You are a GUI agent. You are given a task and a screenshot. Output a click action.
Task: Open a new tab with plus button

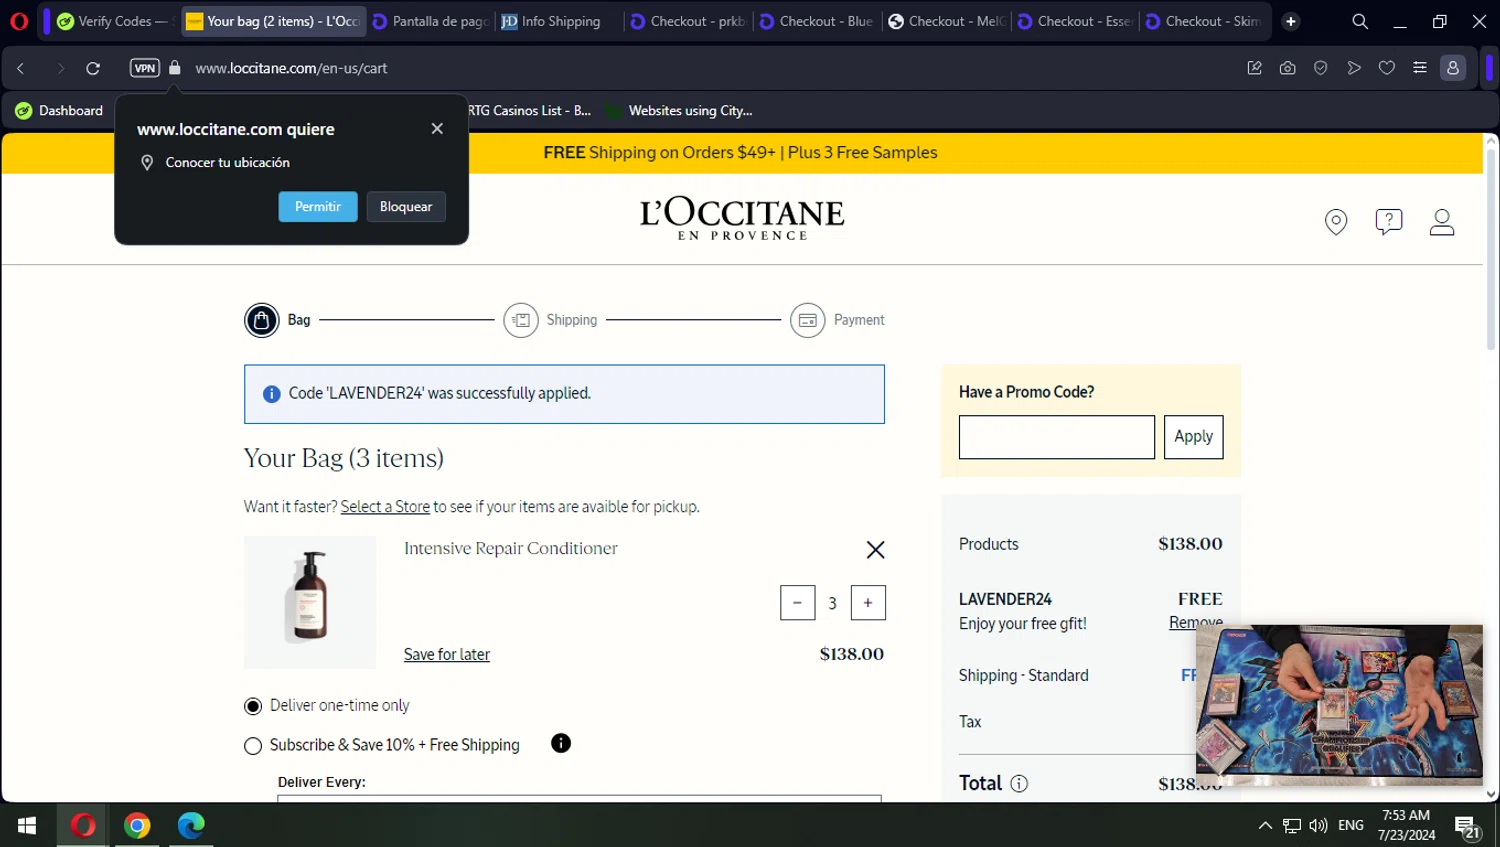pos(1291,21)
